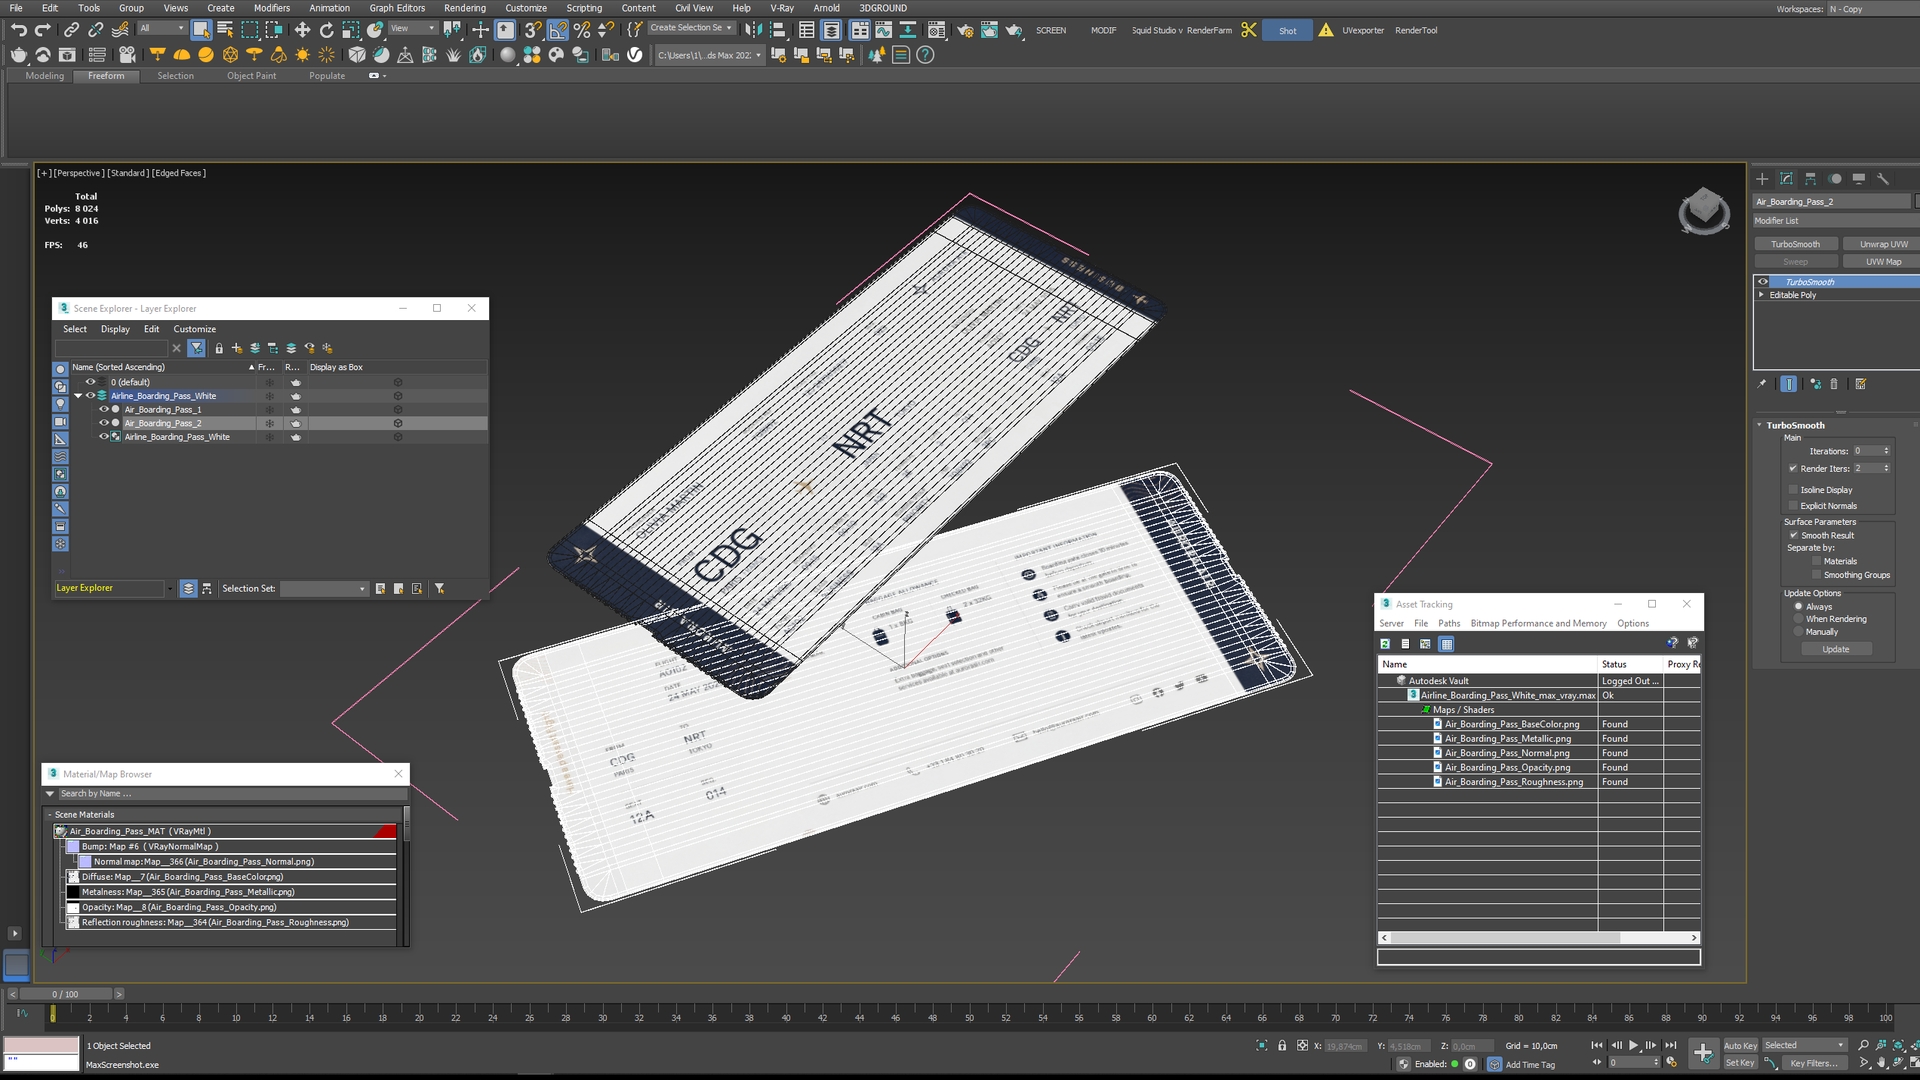
Task: Click the Auto Key button
Action: 1740,1046
